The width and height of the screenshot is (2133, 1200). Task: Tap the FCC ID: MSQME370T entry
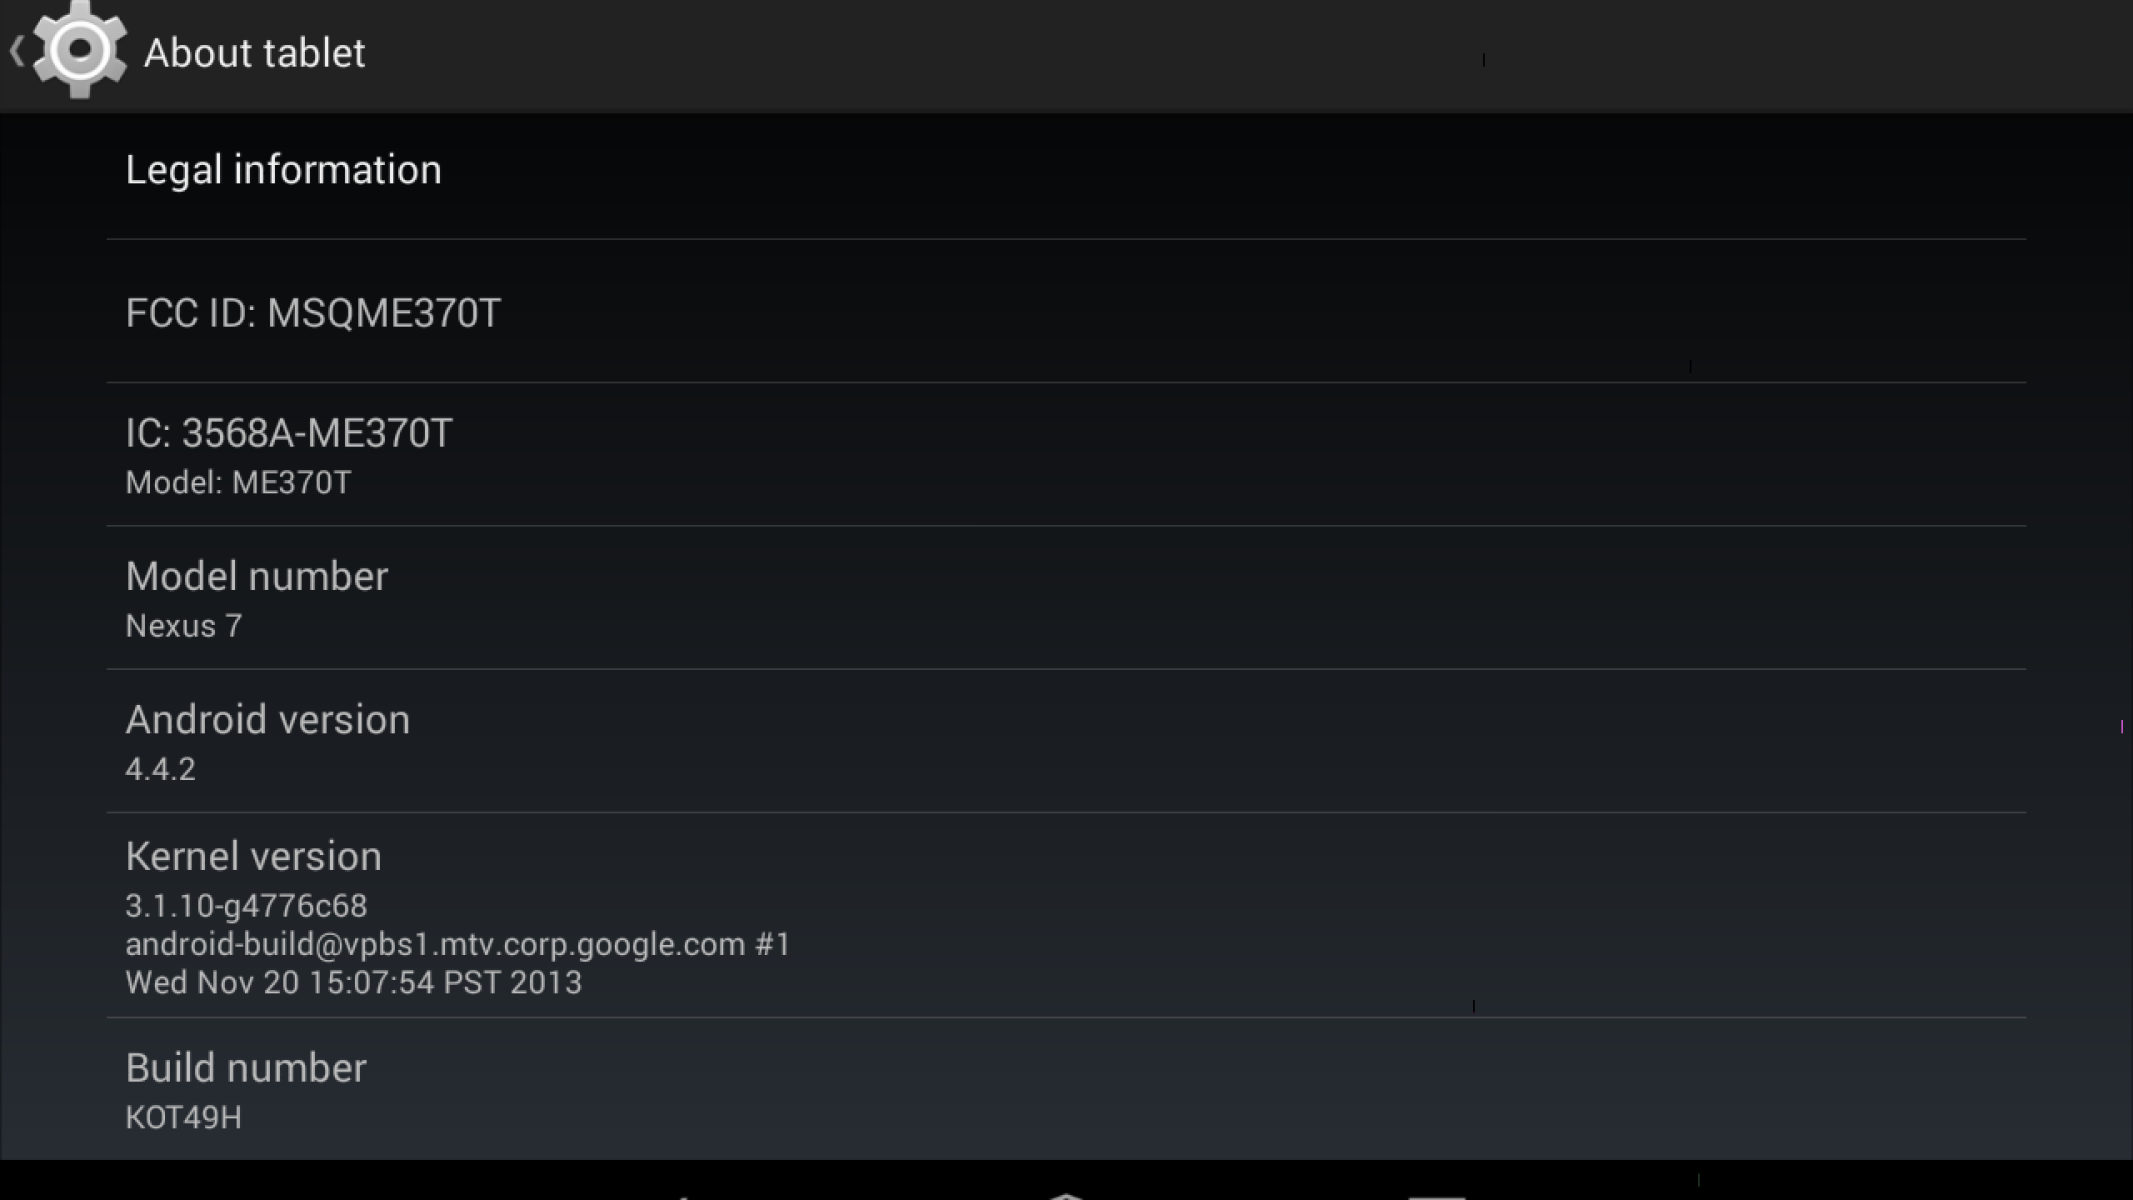1066,312
